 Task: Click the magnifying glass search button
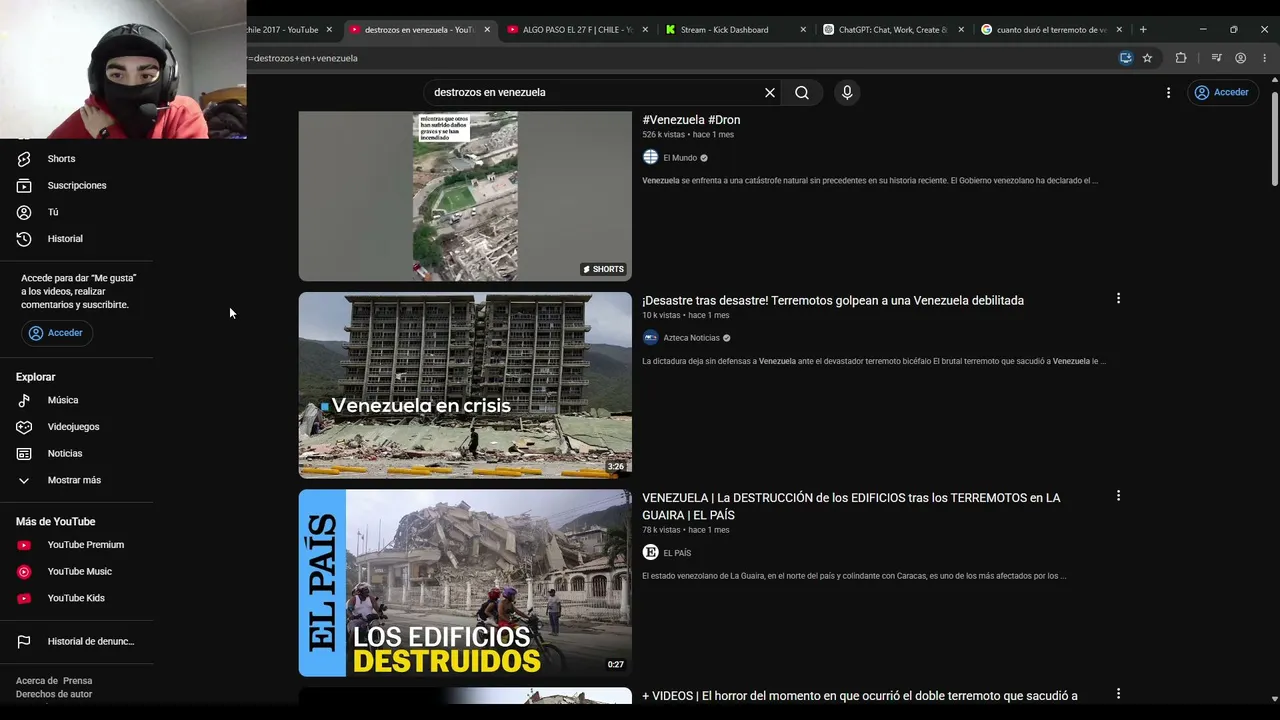click(802, 92)
